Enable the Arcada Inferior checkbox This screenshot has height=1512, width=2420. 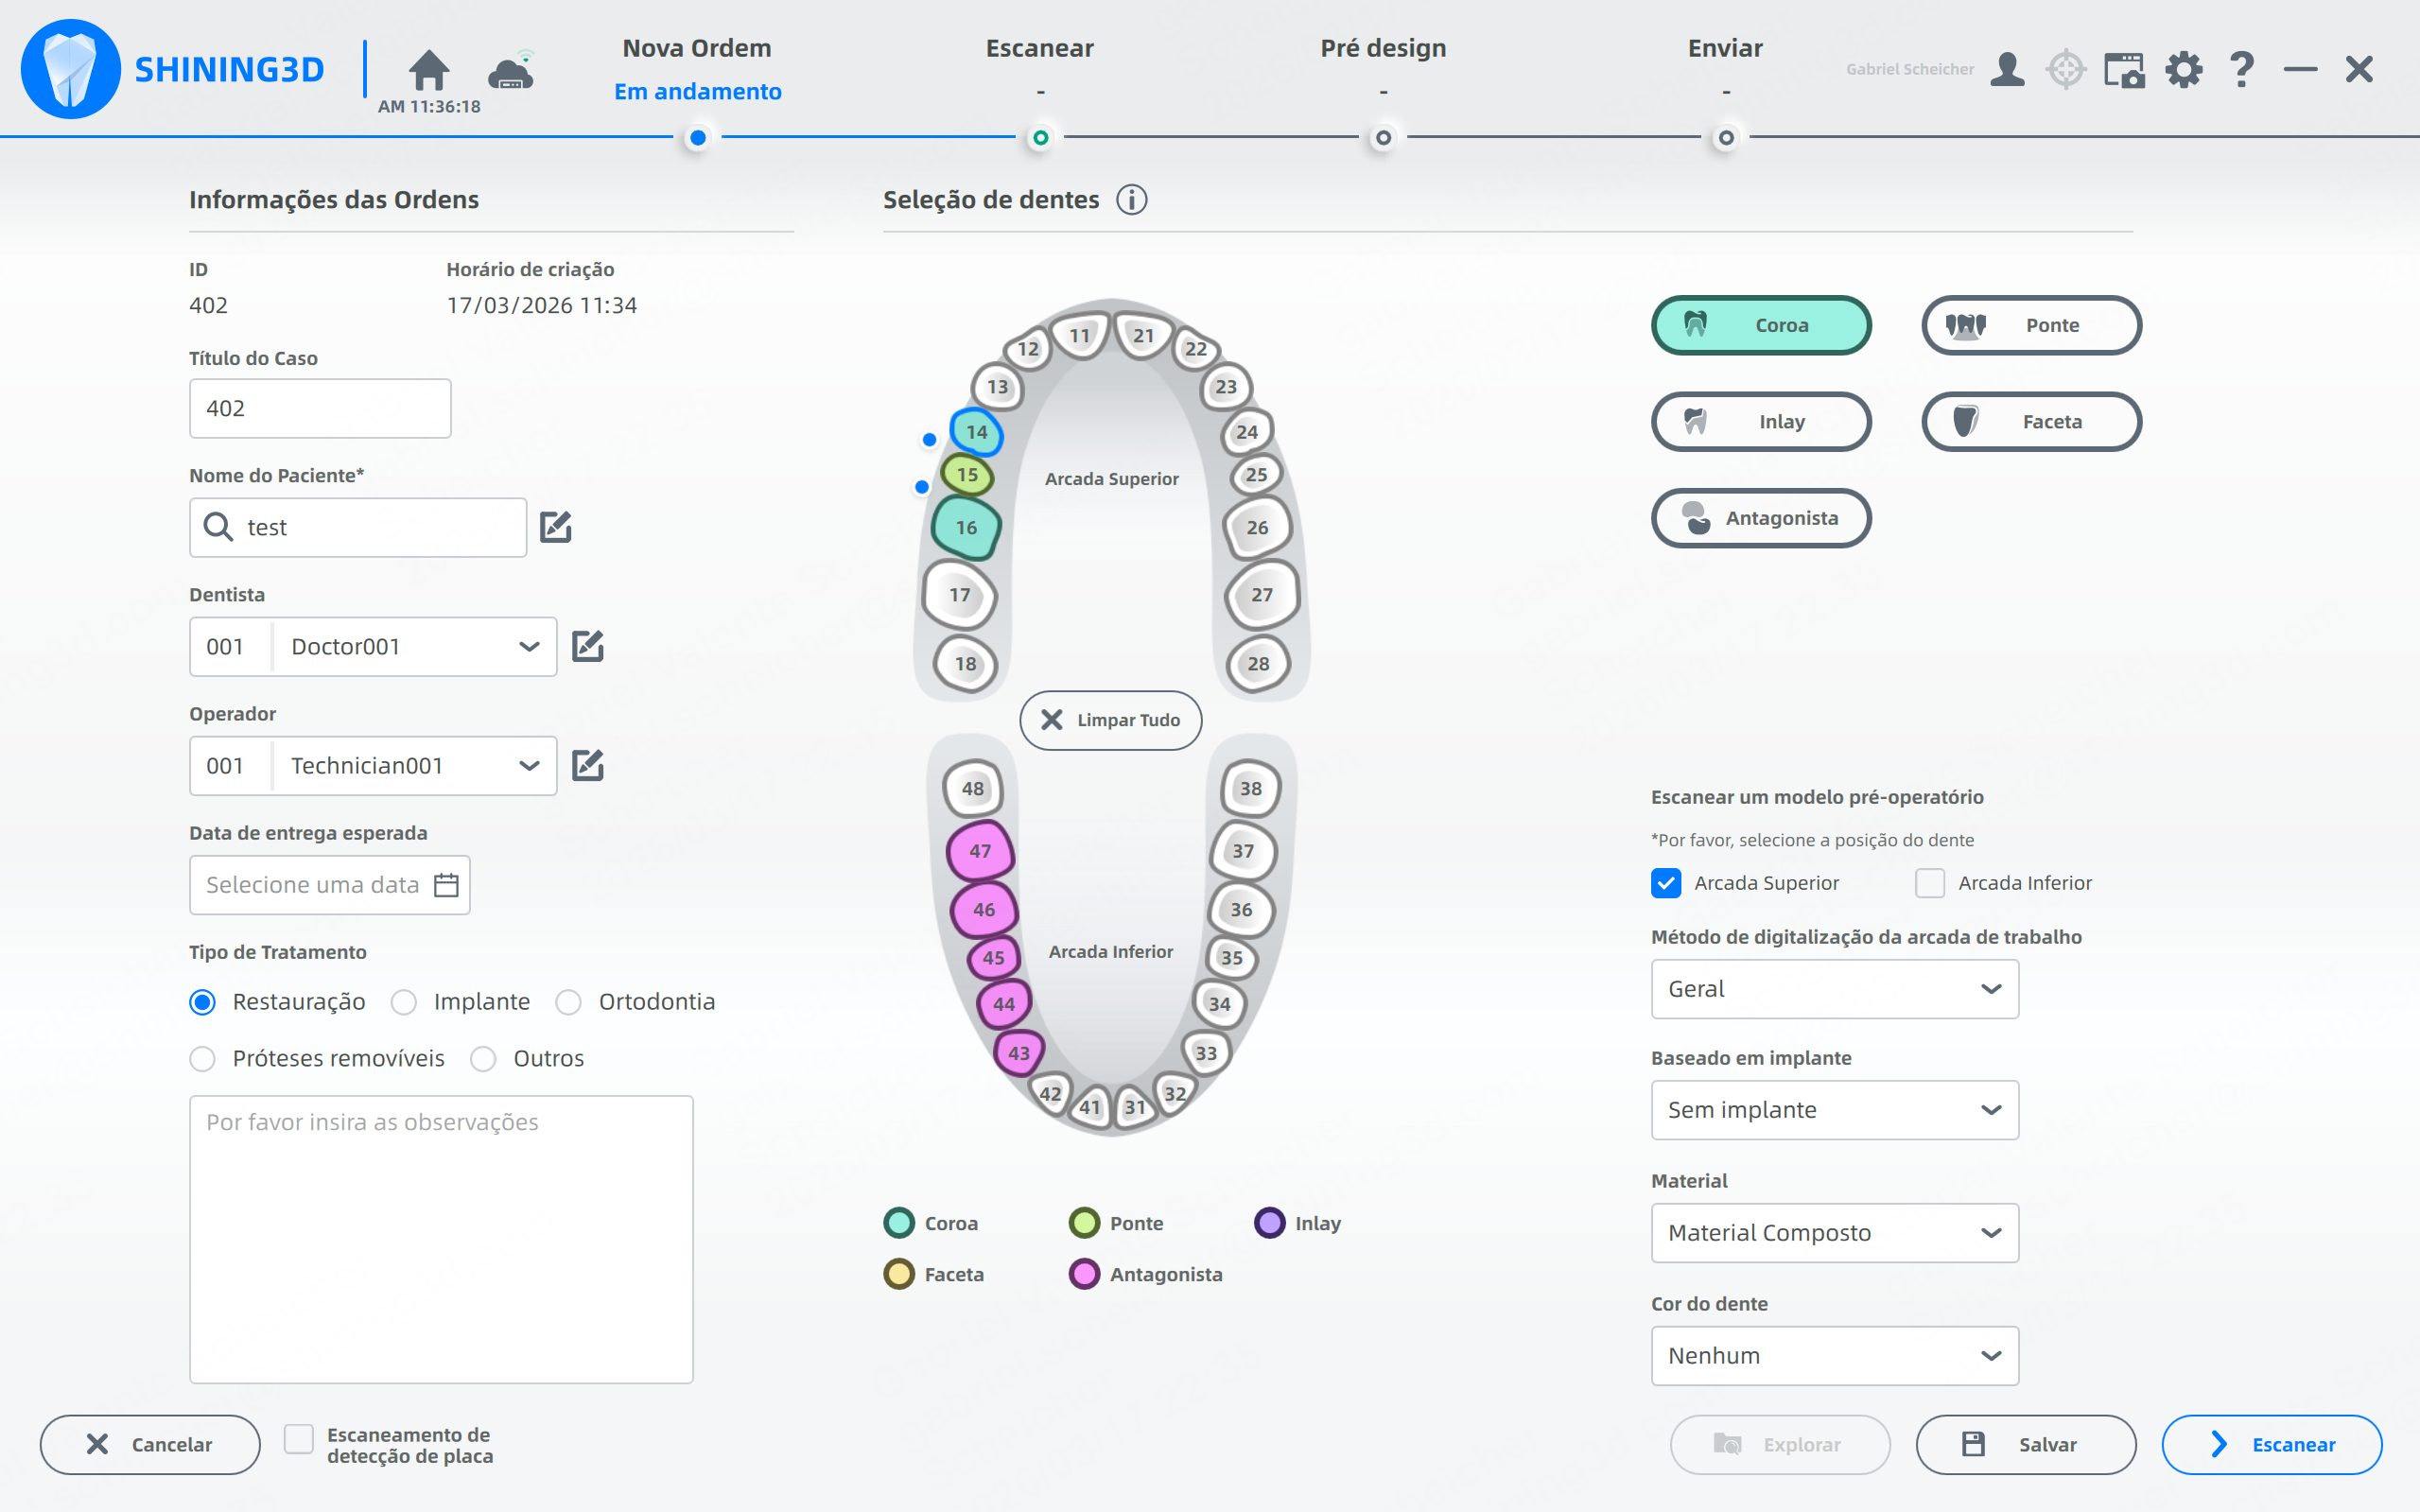[x=1929, y=883]
